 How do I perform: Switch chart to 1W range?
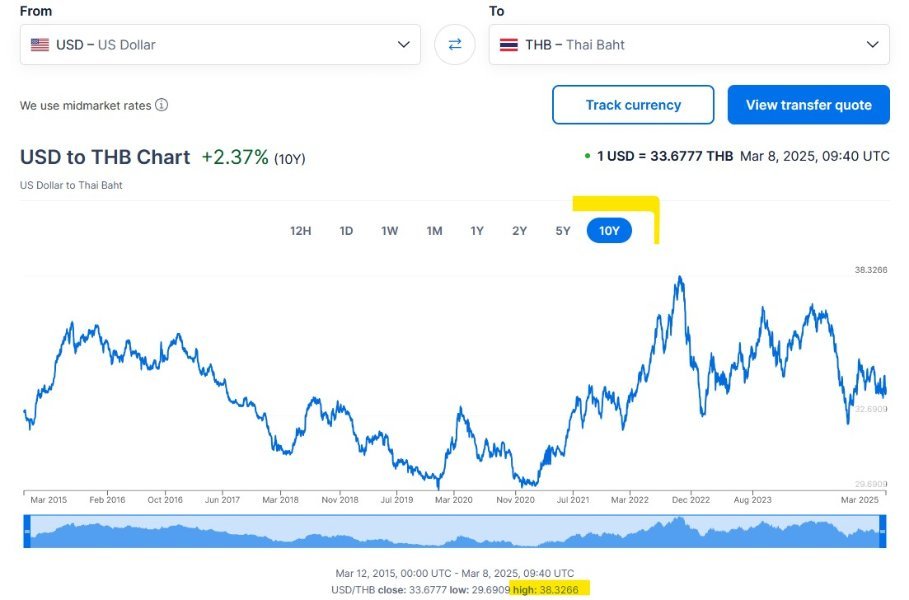pyautogui.click(x=390, y=231)
